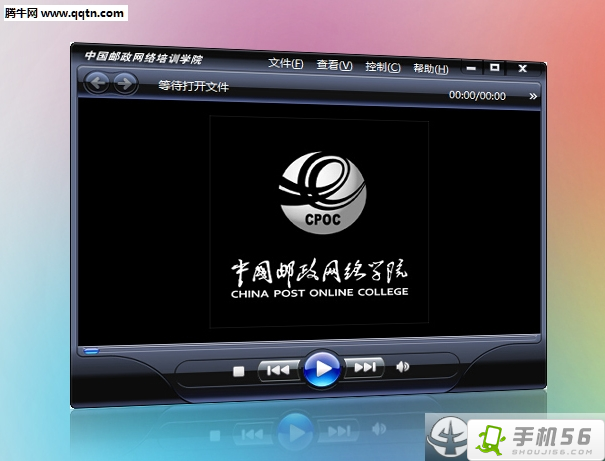Stop playback with the square stop button
The width and height of the screenshot is (605, 461).
tap(239, 371)
